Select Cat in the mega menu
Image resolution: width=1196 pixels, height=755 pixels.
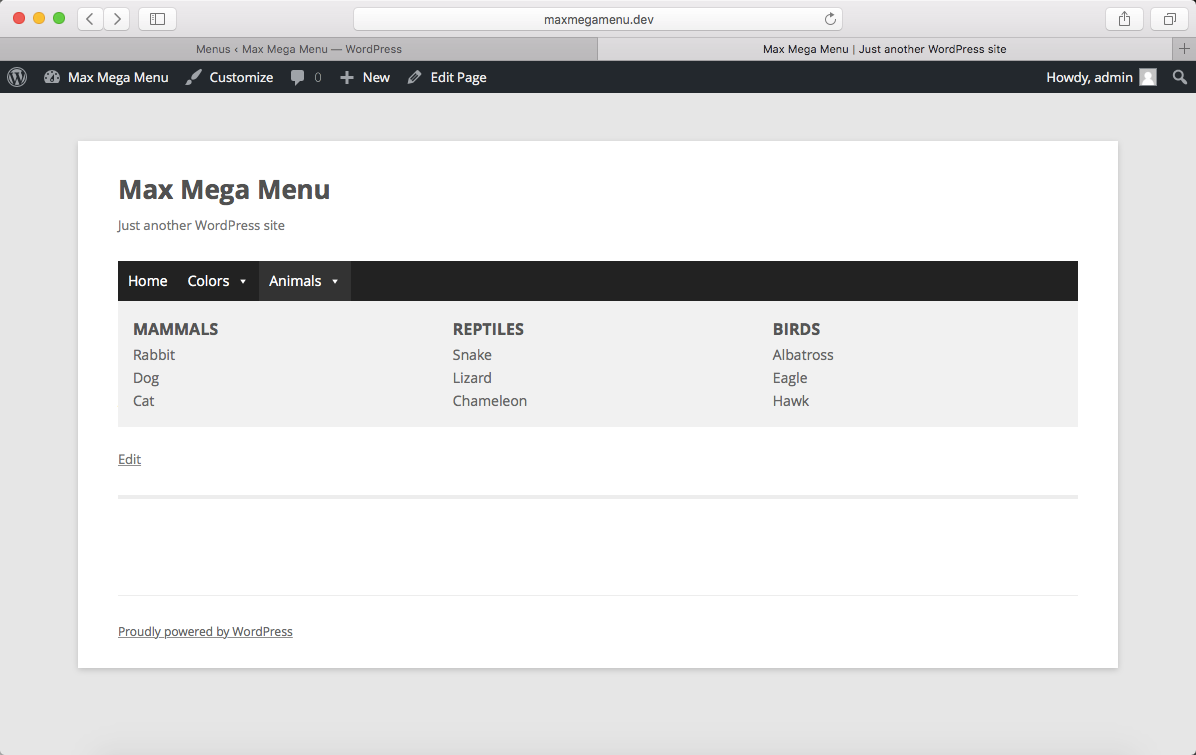pyautogui.click(x=143, y=400)
